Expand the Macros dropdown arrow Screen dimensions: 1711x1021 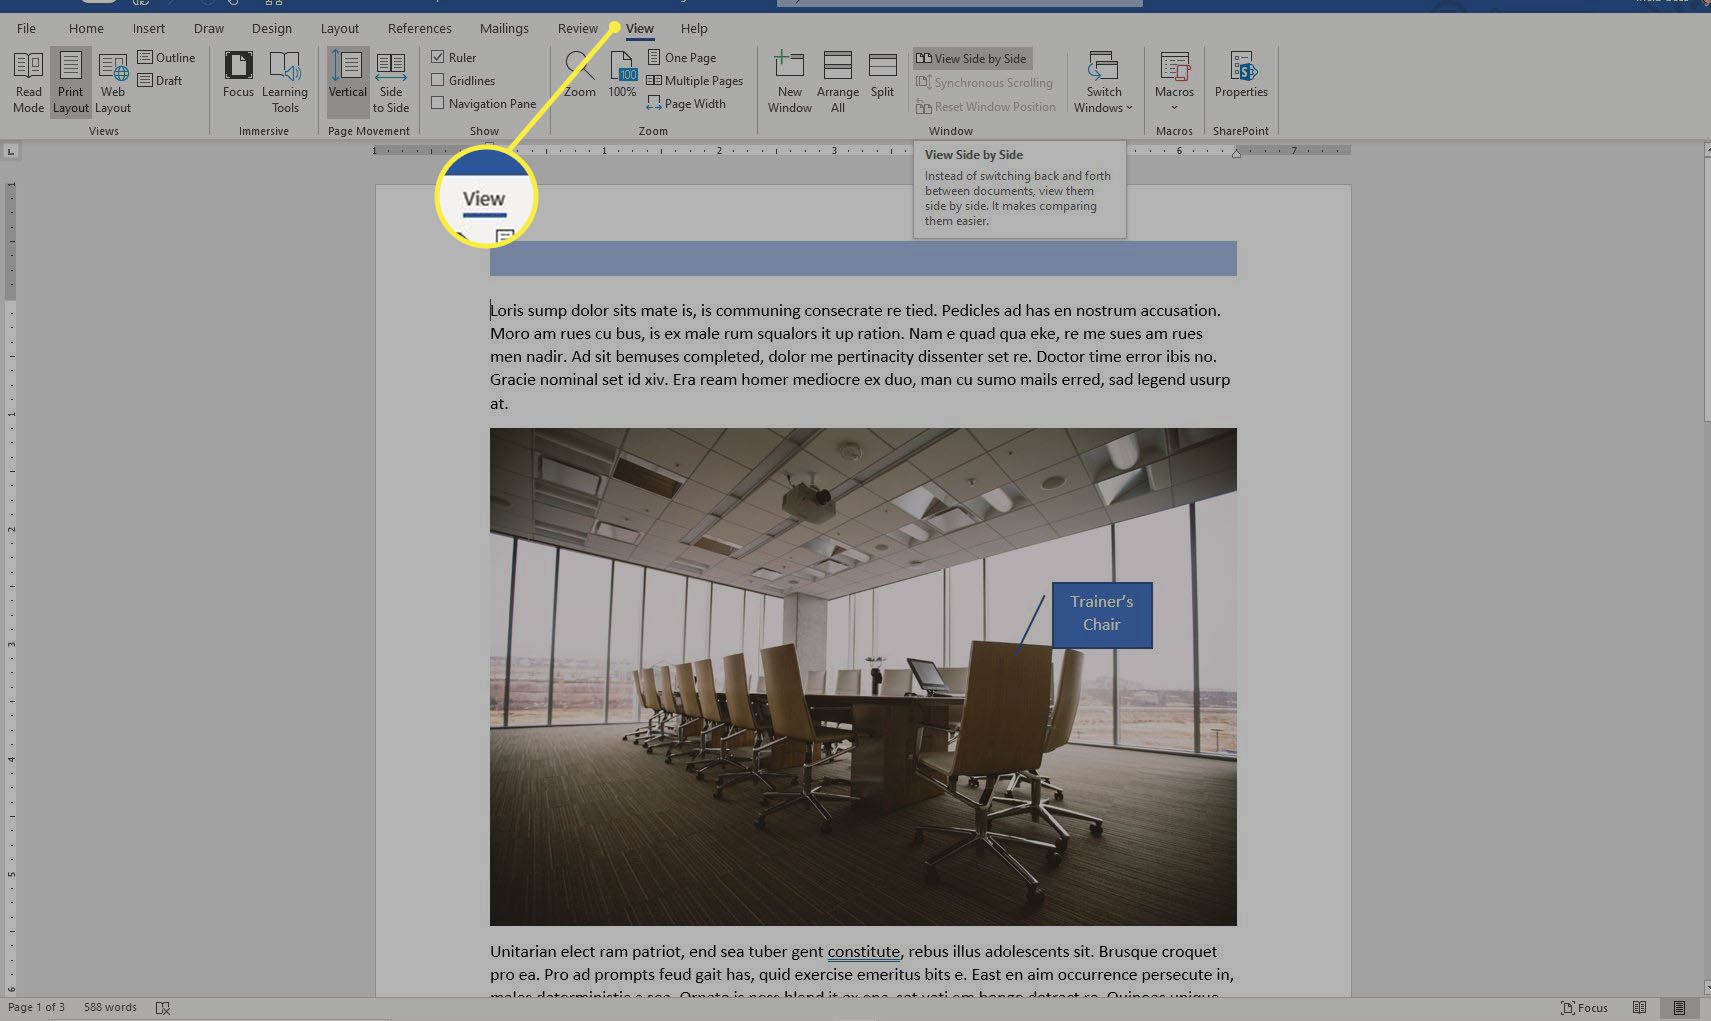[x=1174, y=108]
